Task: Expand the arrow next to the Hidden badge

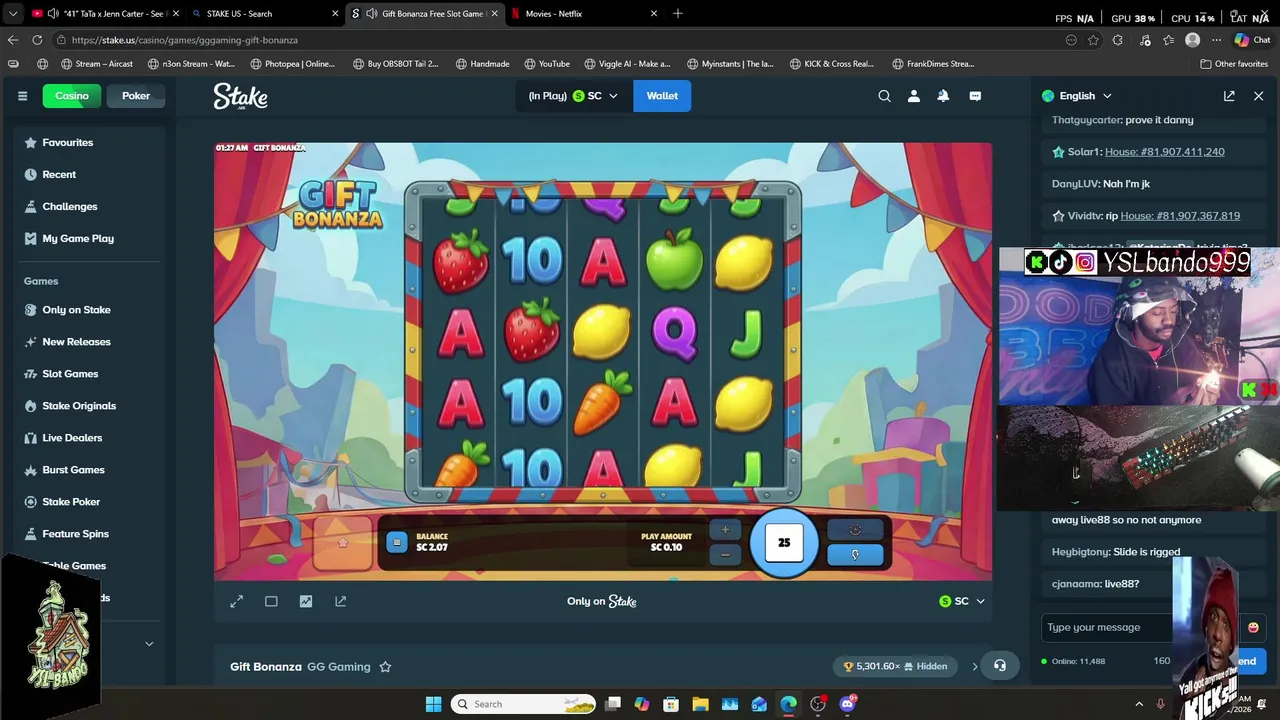Action: click(x=975, y=666)
